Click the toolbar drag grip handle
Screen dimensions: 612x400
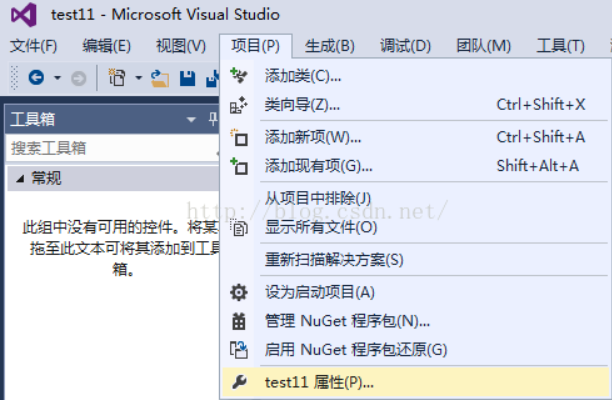[14, 78]
